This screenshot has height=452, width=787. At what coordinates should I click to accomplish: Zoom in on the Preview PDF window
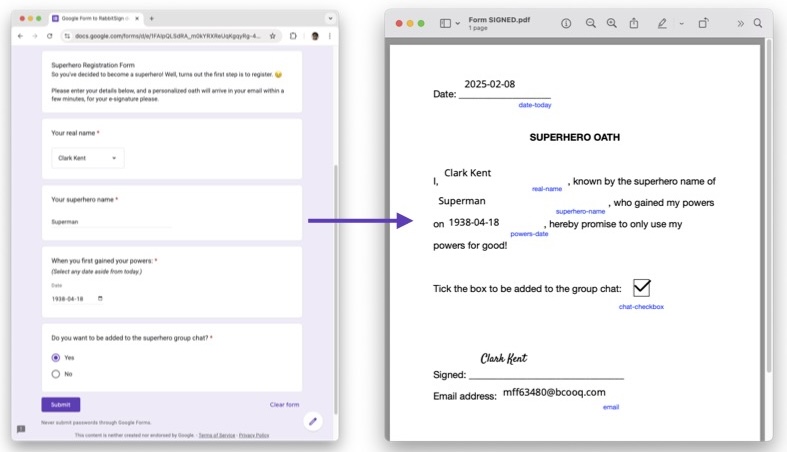[612, 24]
